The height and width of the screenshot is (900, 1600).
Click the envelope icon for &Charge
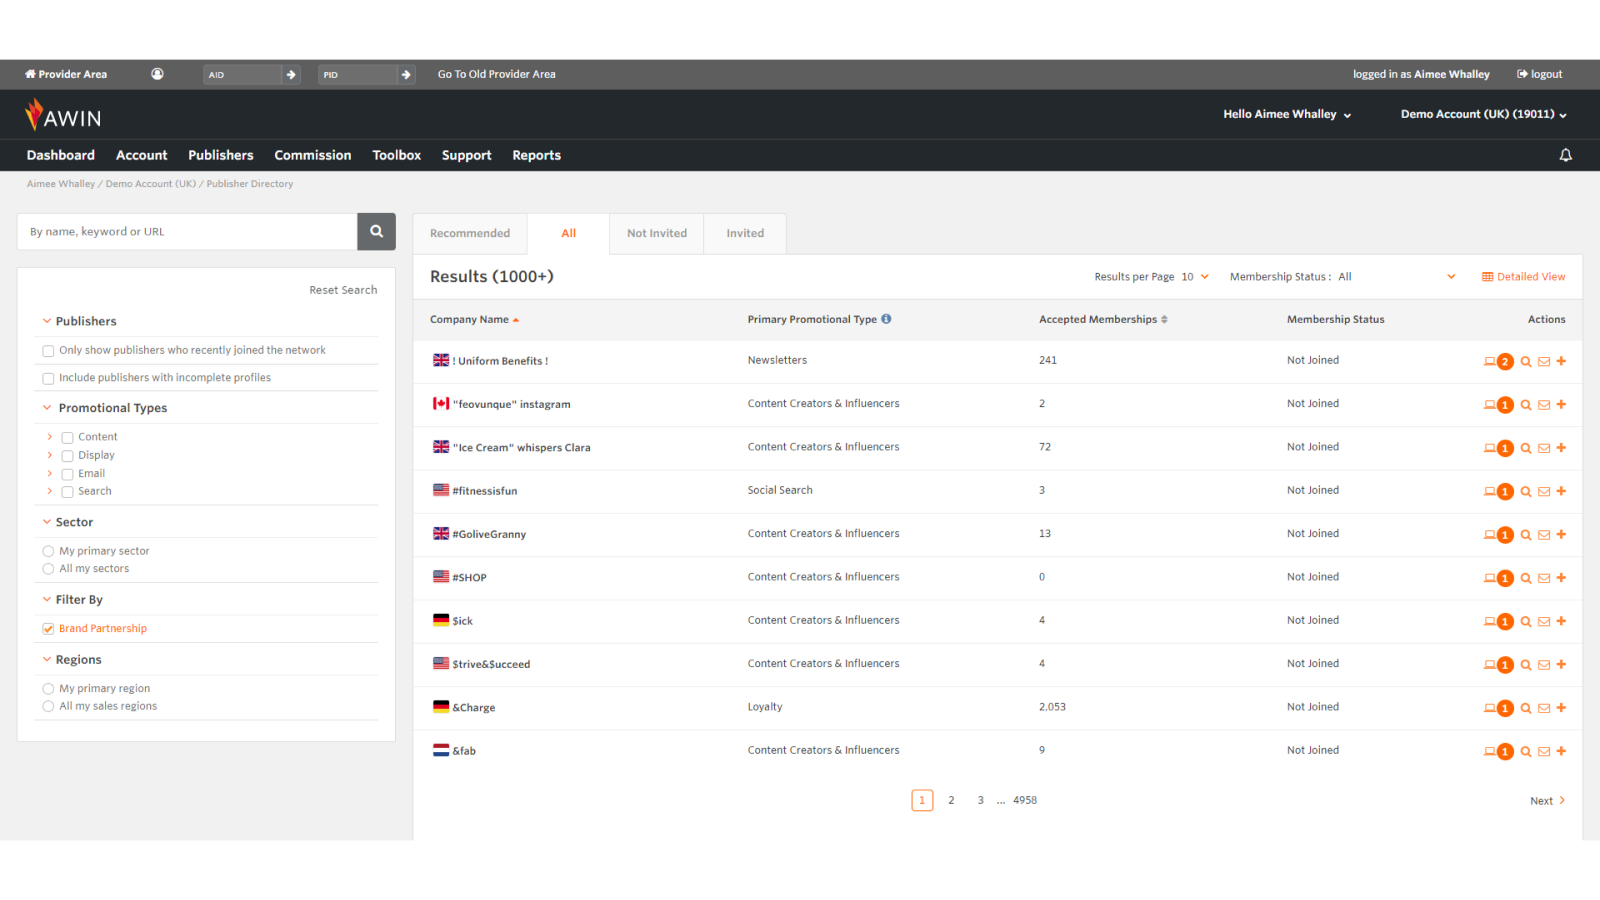click(x=1544, y=708)
